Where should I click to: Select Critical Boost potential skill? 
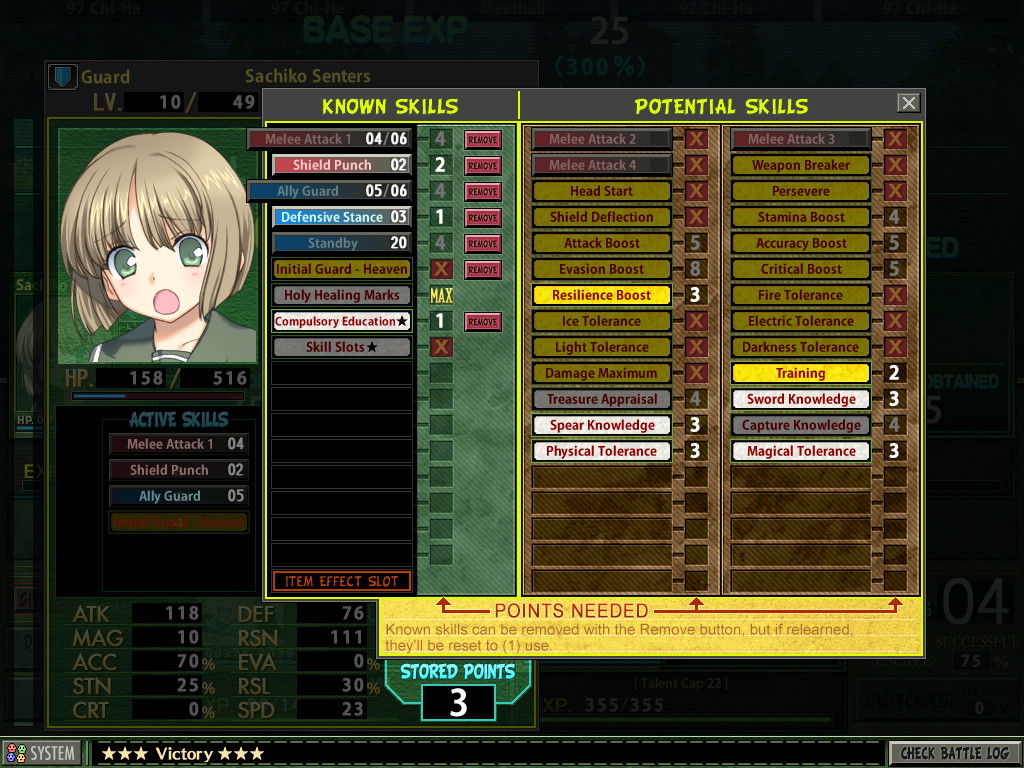pos(801,269)
